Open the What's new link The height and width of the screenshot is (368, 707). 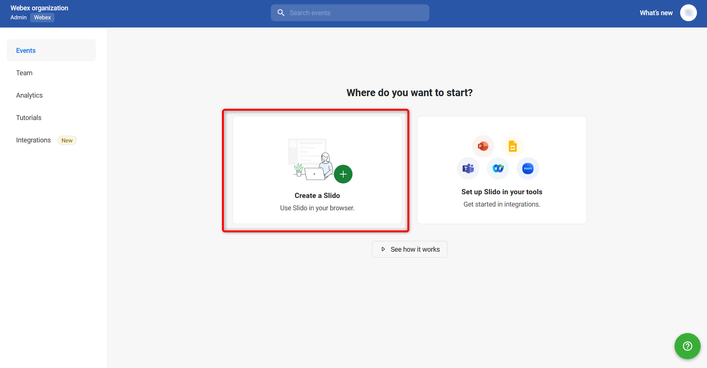tap(656, 13)
